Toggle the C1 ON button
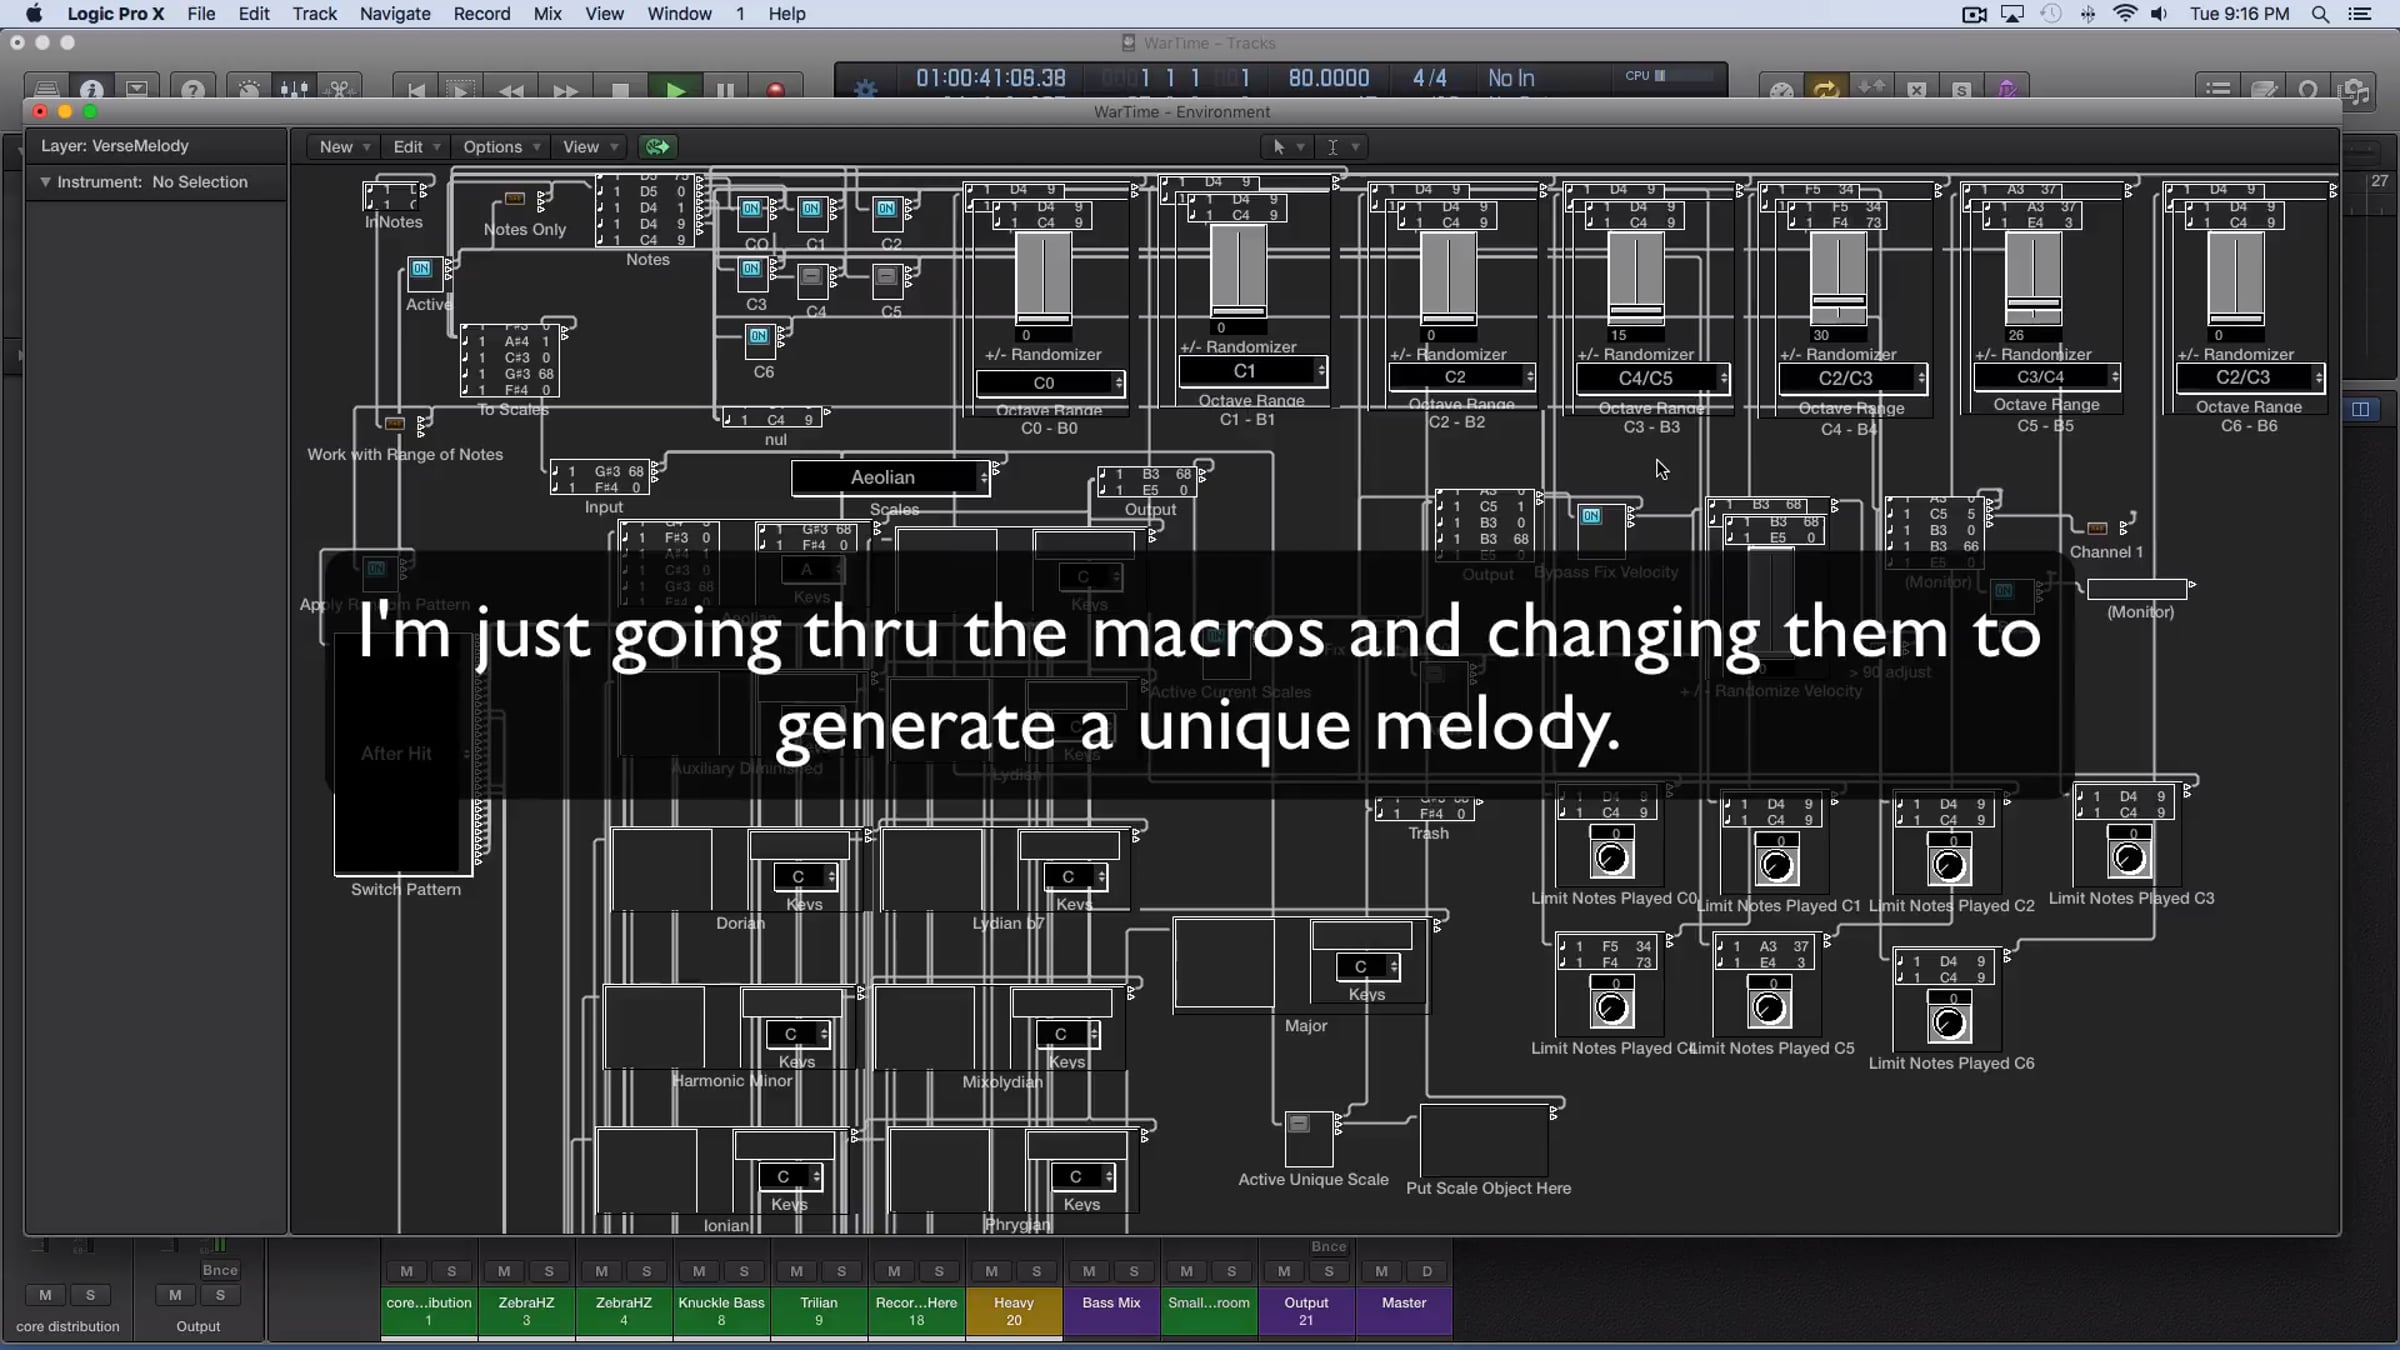This screenshot has height=1350, width=2400. [811, 209]
